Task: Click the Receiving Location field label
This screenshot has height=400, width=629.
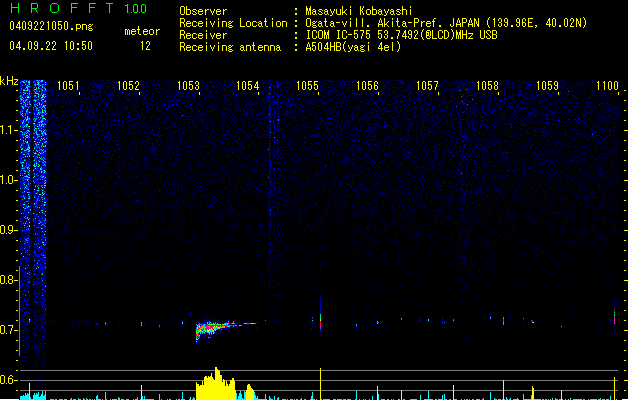Action: (233, 23)
